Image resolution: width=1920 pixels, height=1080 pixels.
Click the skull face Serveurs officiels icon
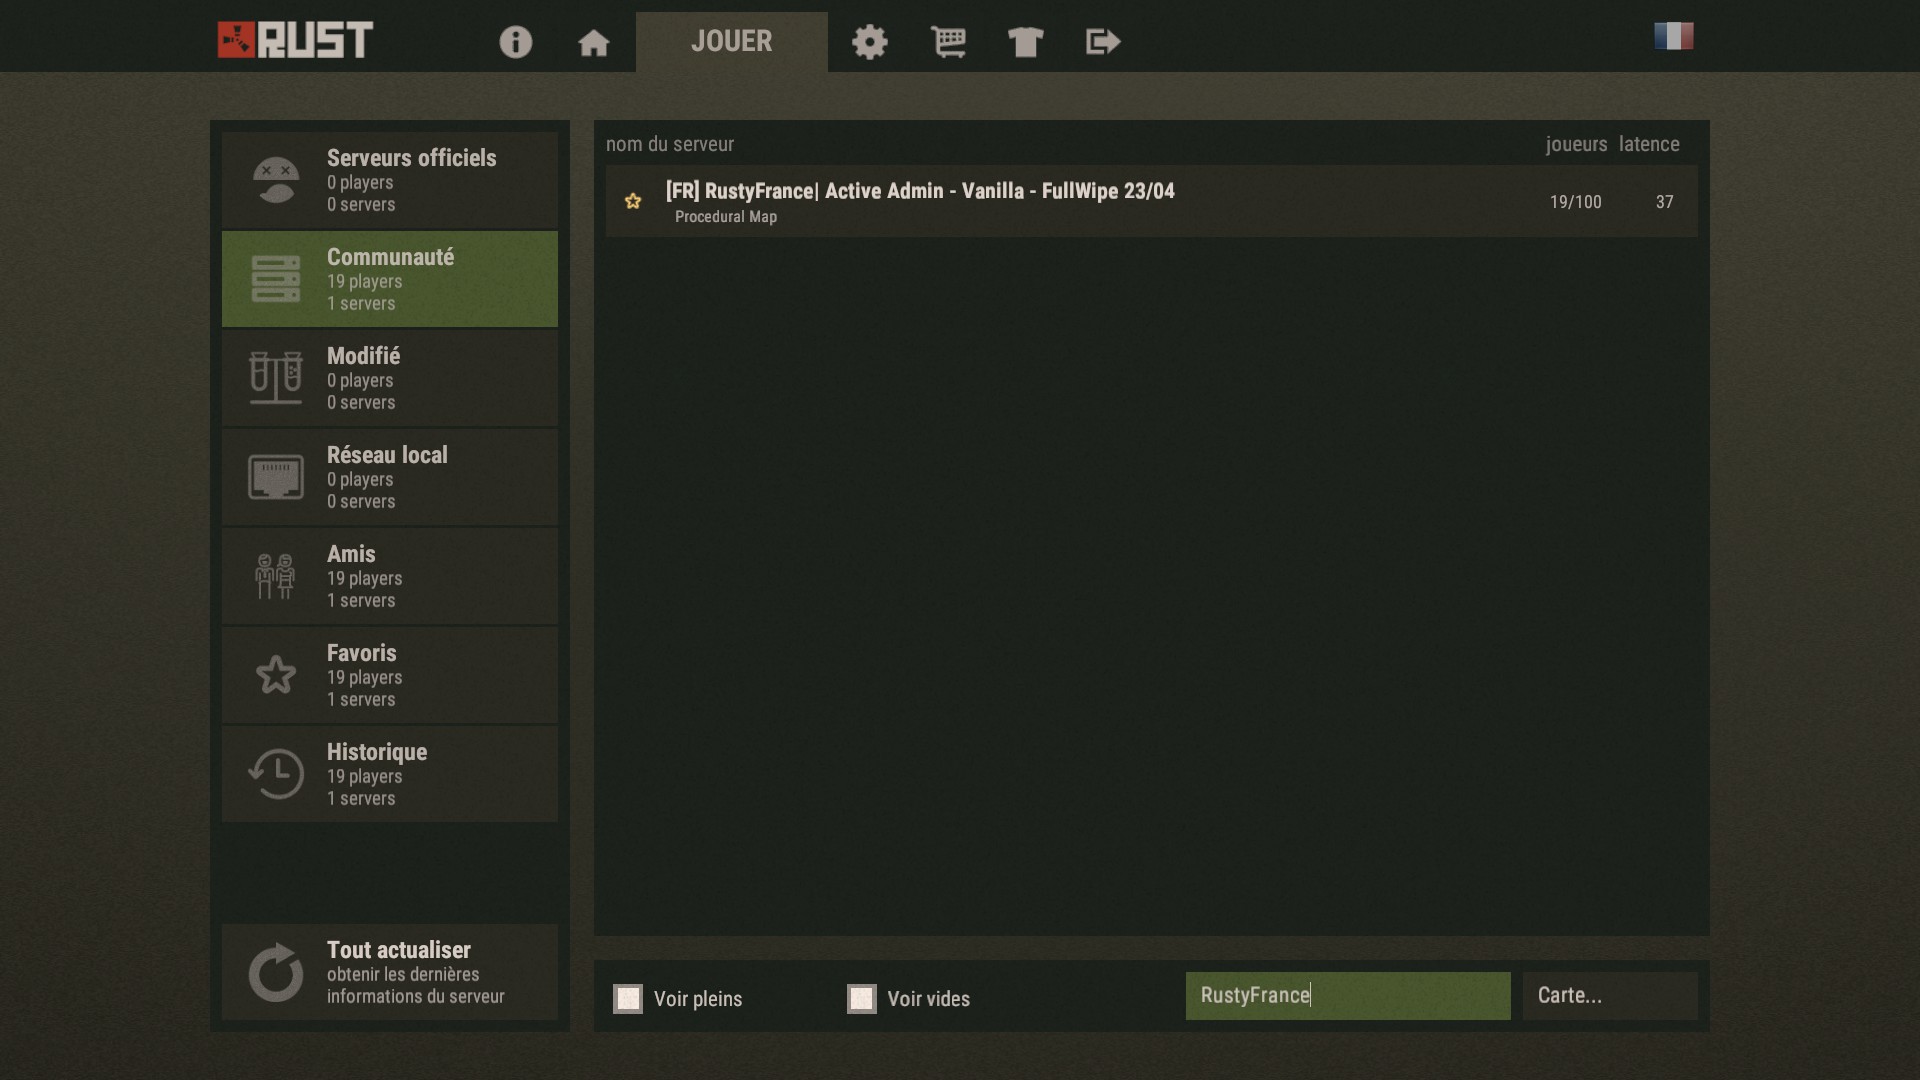[276, 180]
